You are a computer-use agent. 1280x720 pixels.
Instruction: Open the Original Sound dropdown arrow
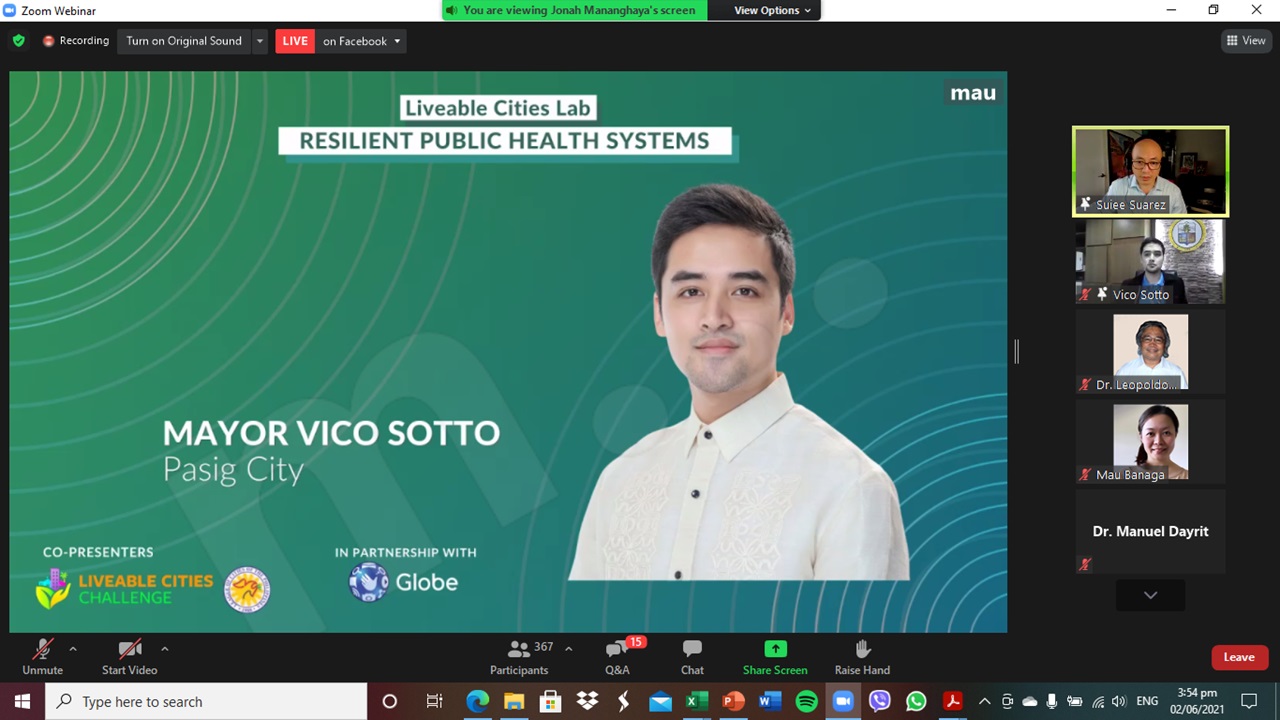tap(260, 41)
